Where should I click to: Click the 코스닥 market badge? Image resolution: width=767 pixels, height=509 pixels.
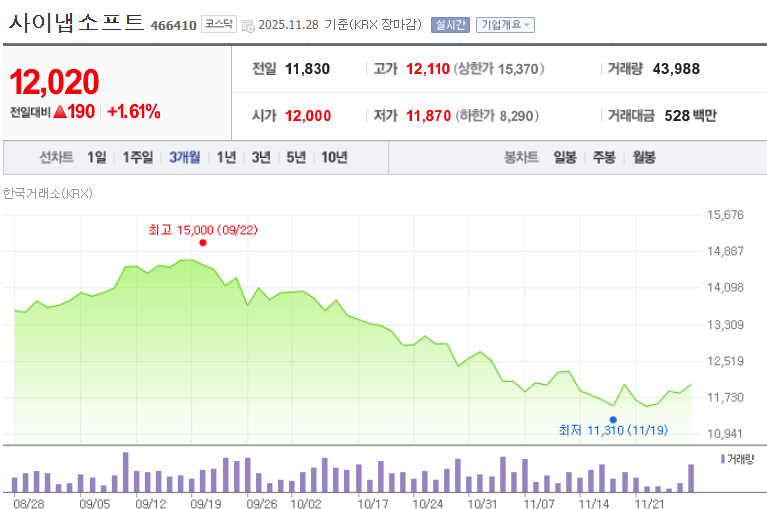pyautogui.click(x=219, y=24)
